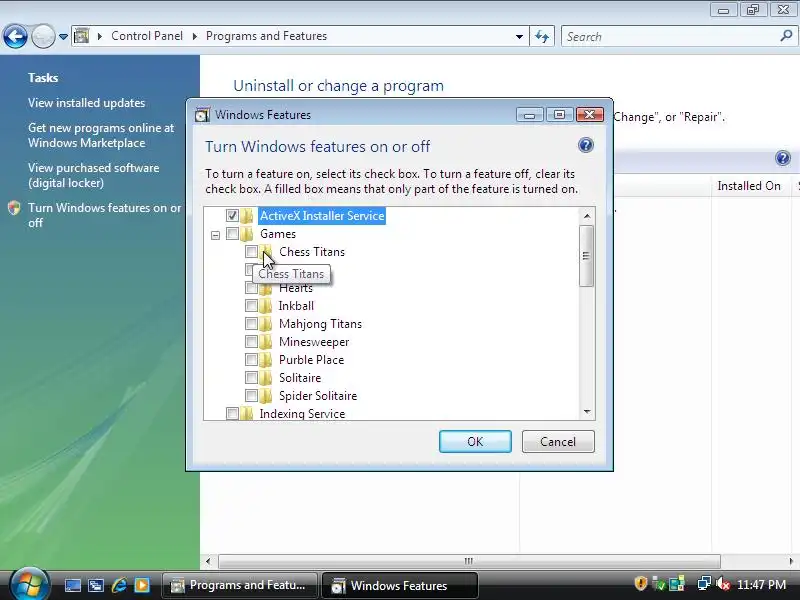Viewport: 800px width, 600px height.
Task: Click the network tray icon
Action: pos(704,584)
